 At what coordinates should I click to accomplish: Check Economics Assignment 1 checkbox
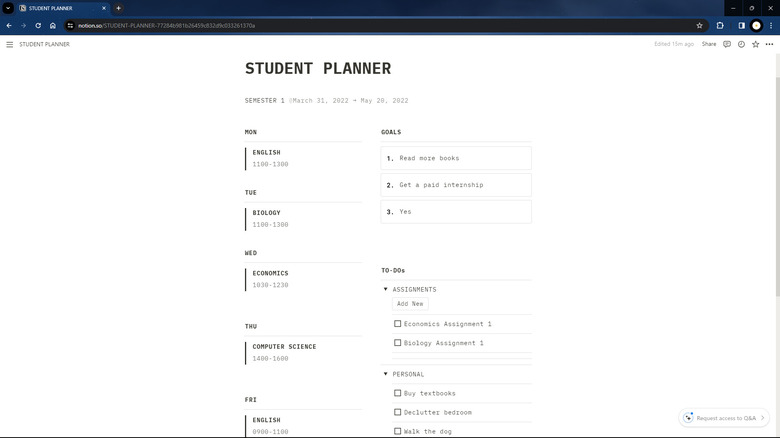pyautogui.click(x=397, y=324)
